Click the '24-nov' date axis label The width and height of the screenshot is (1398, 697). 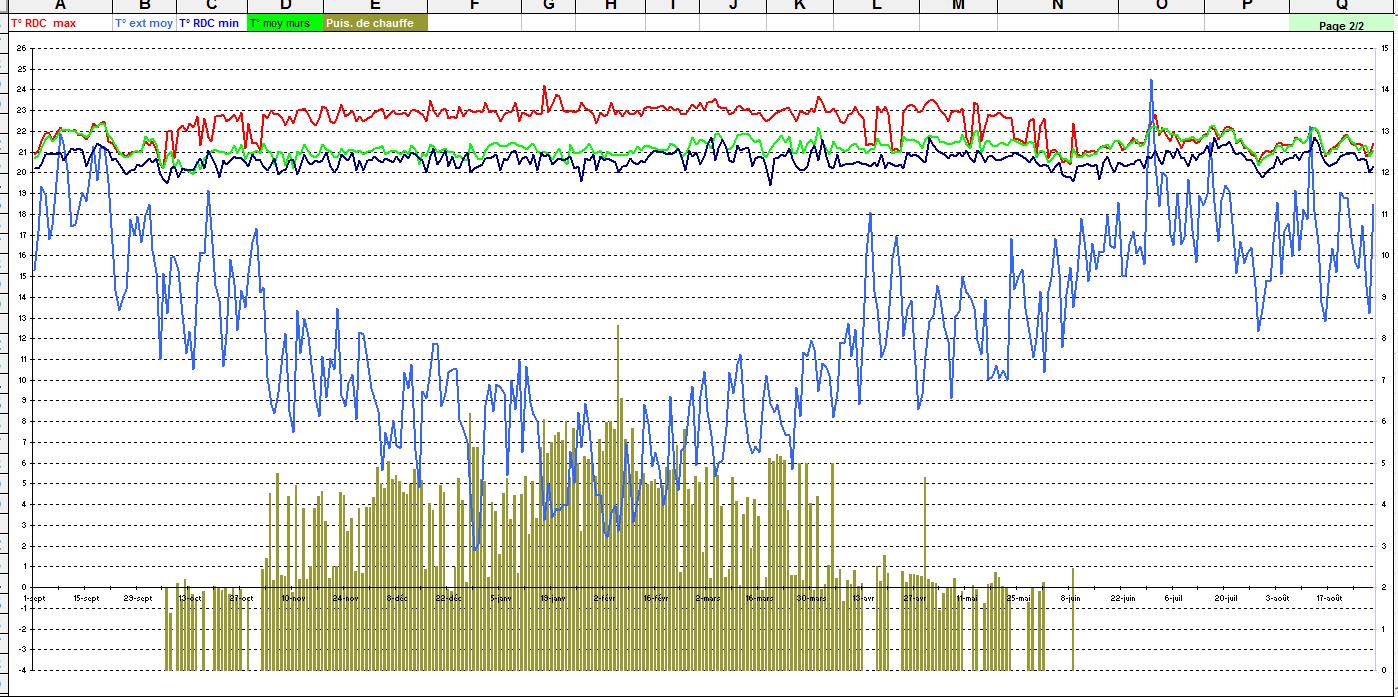345,598
